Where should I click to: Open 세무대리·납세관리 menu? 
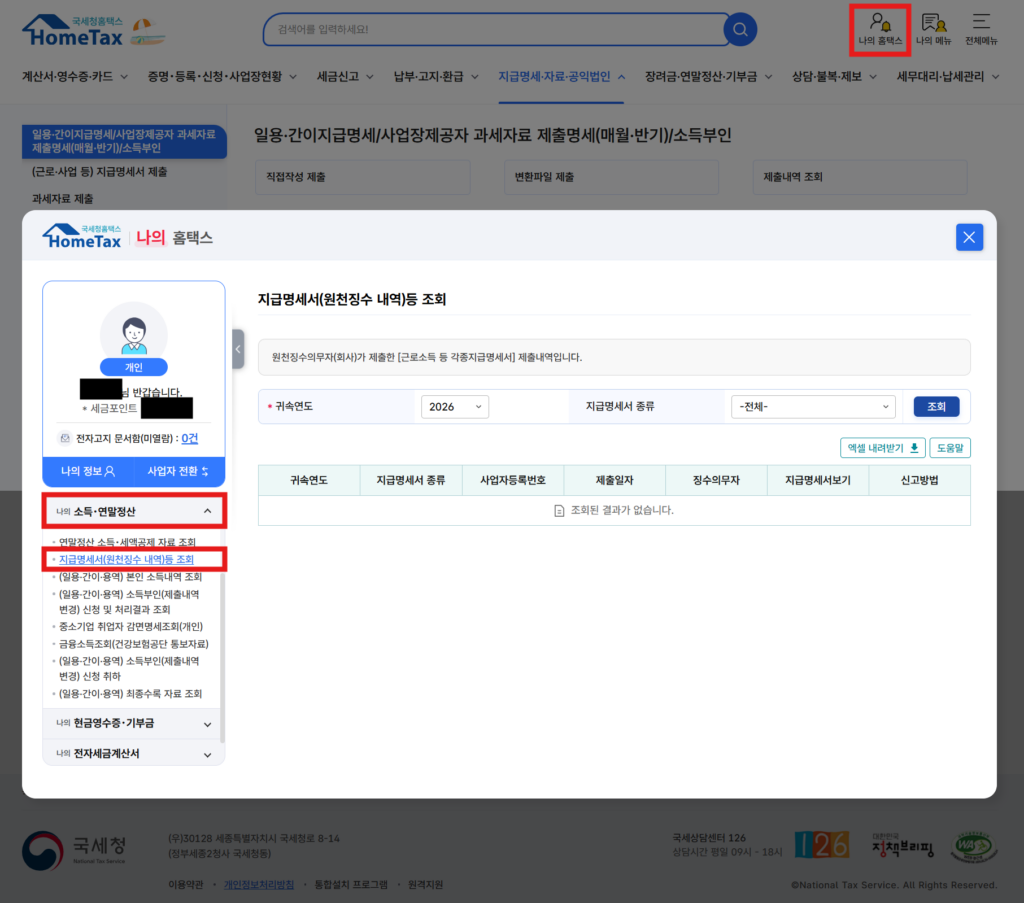point(948,76)
